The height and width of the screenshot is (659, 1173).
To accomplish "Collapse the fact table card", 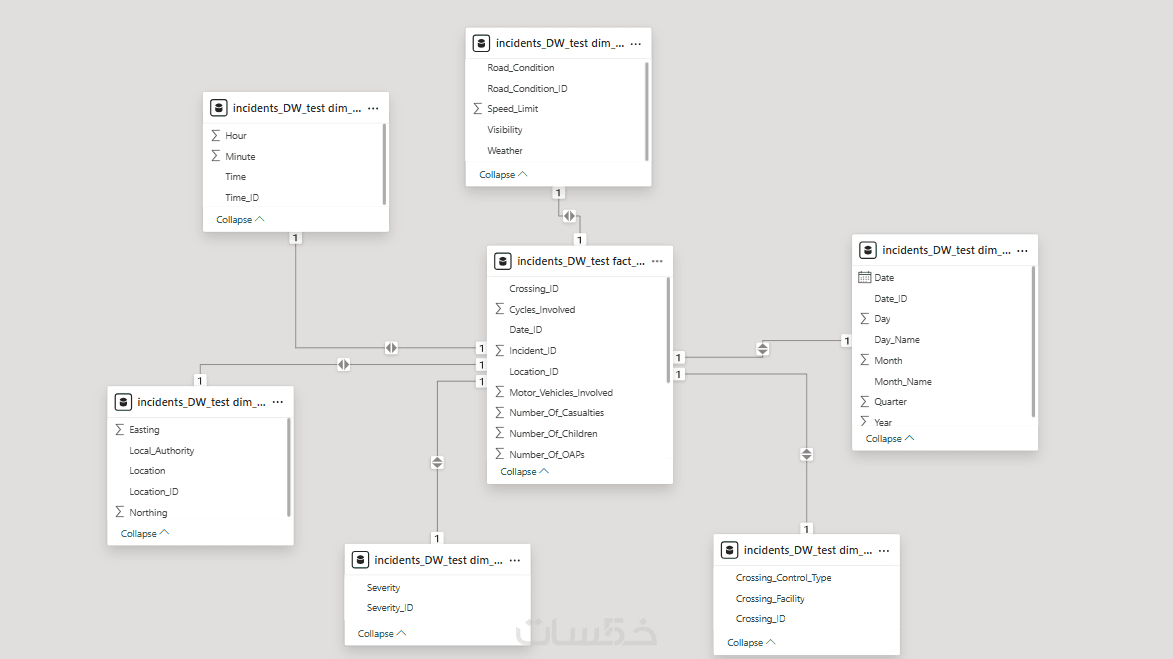I will point(524,472).
